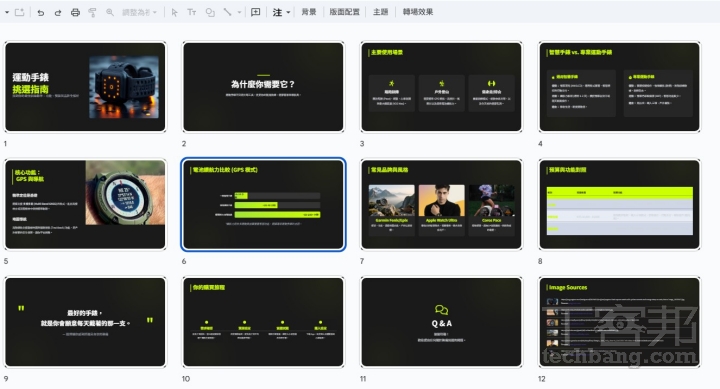Click the new slide icon
Screen dimensions: 720x389
click(19, 12)
